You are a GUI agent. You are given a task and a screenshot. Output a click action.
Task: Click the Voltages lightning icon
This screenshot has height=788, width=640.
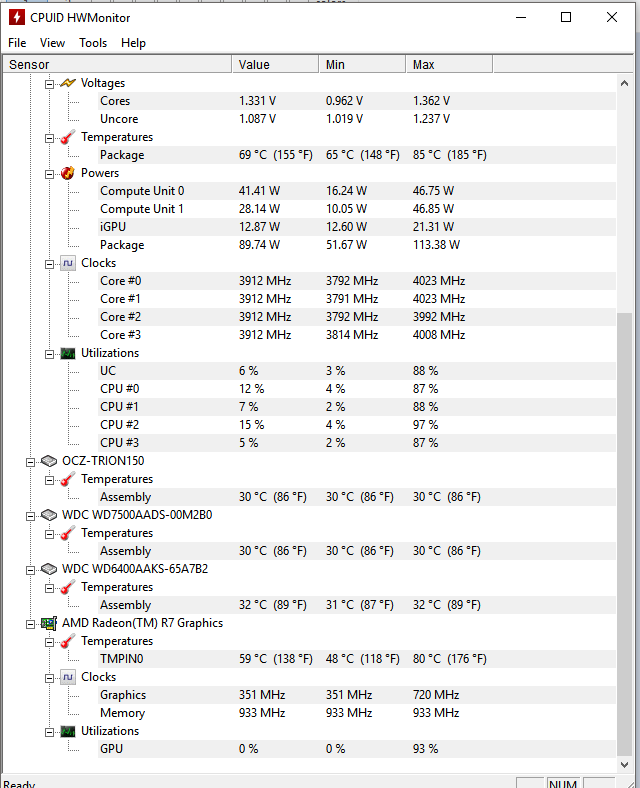(x=68, y=83)
